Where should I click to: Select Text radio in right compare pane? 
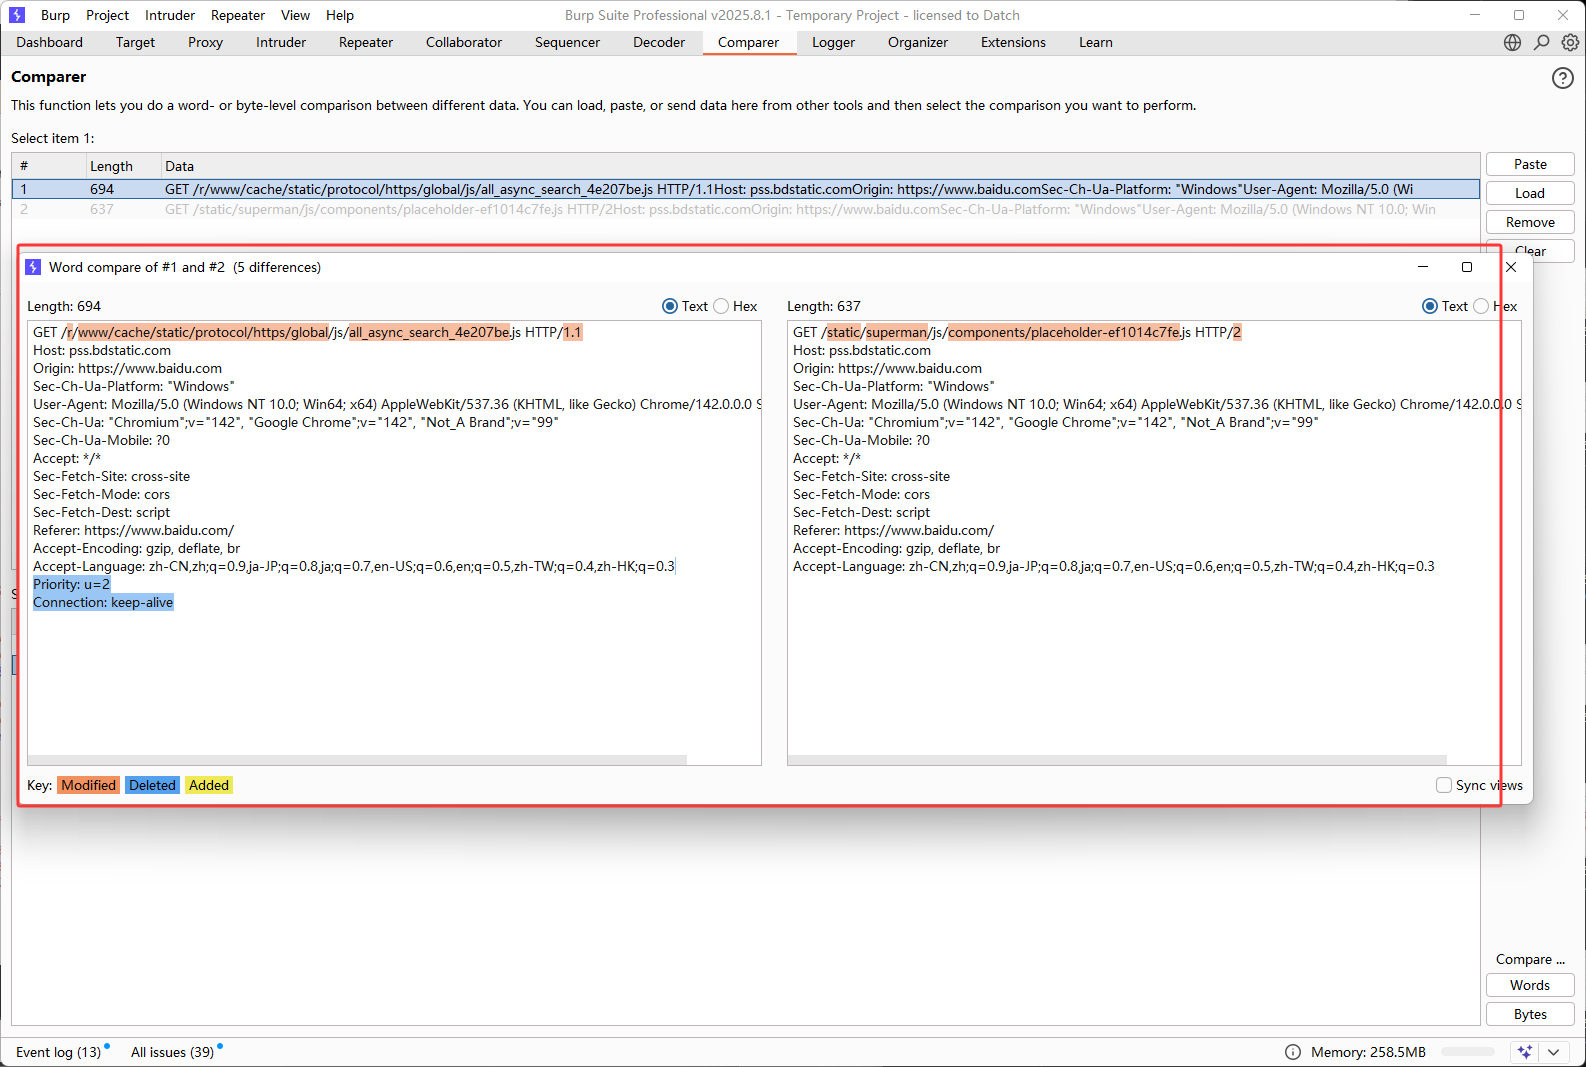pyautogui.click(x=1430, y=306)
